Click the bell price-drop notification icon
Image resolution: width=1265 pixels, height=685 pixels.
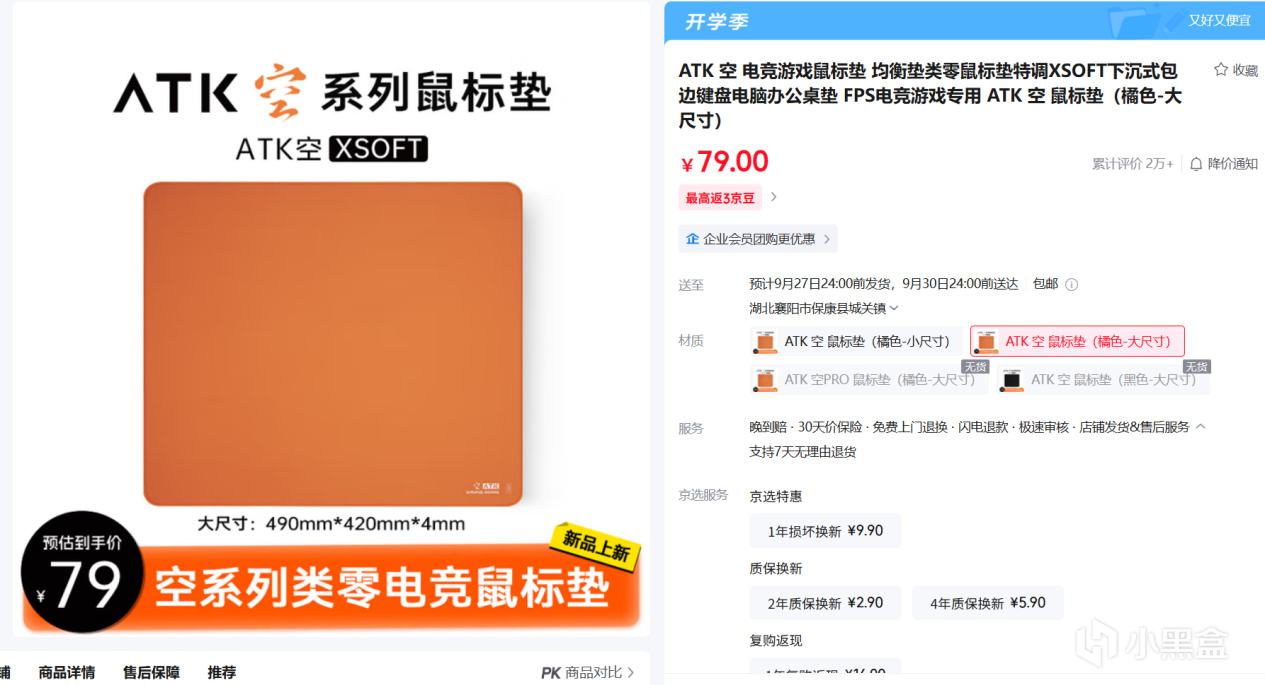(1196, 164)
